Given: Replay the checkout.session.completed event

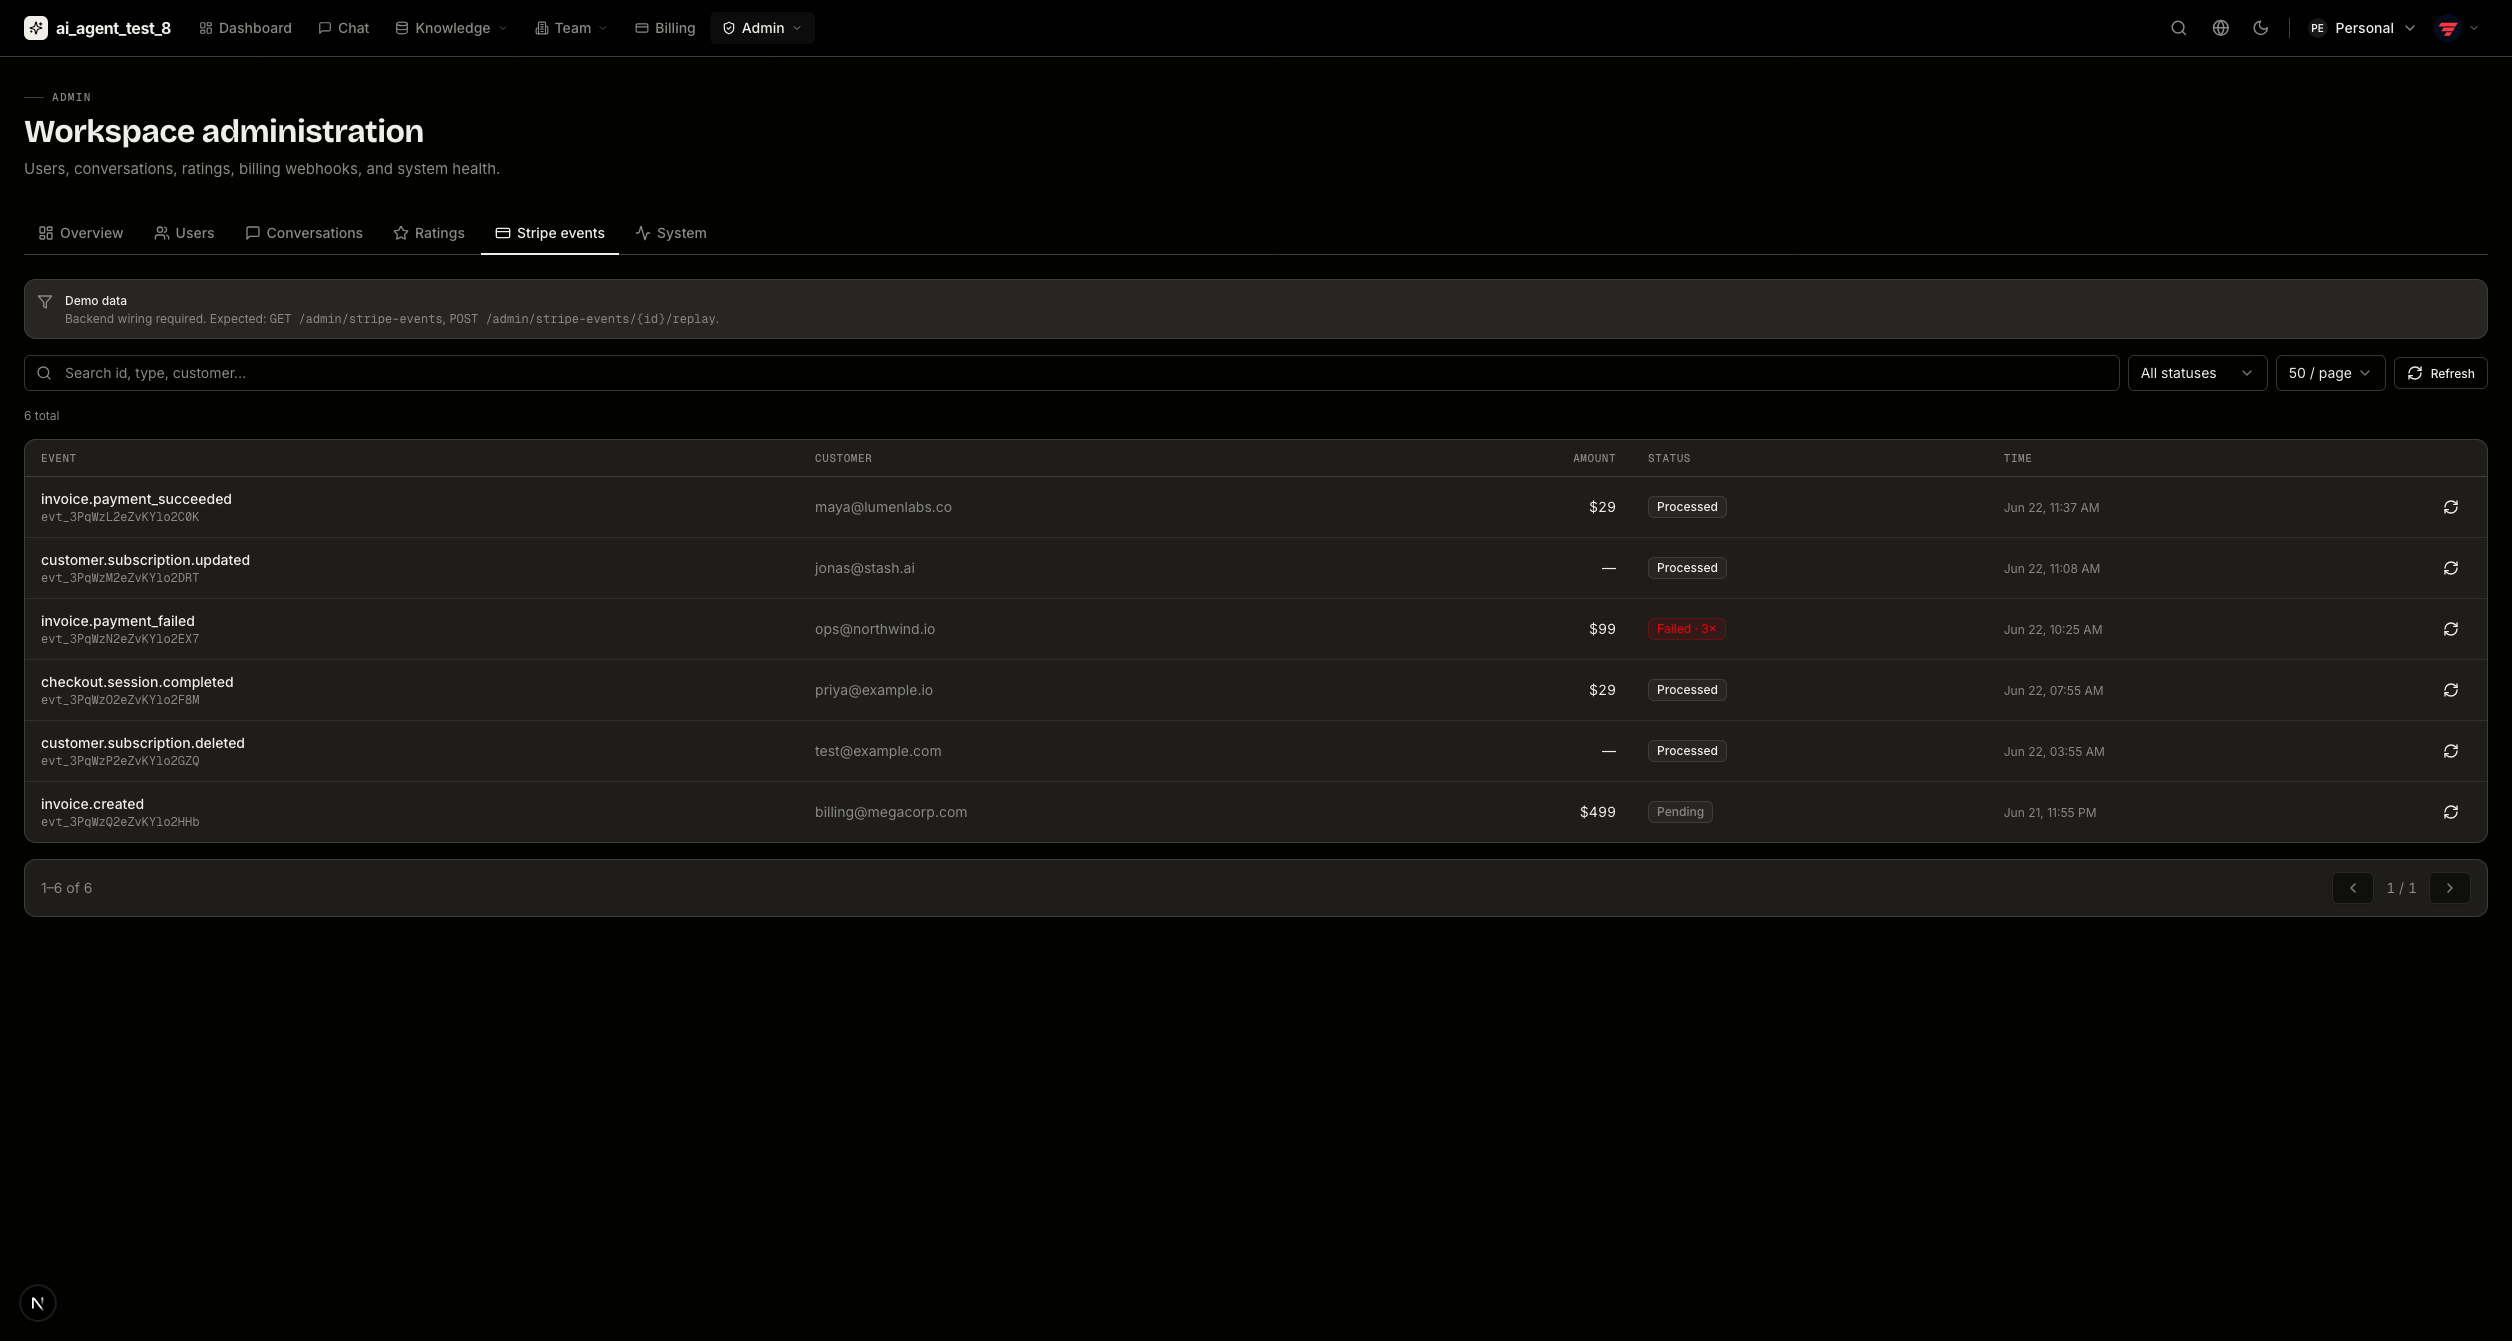Looking at the screenshot, I should [2450, 690].
